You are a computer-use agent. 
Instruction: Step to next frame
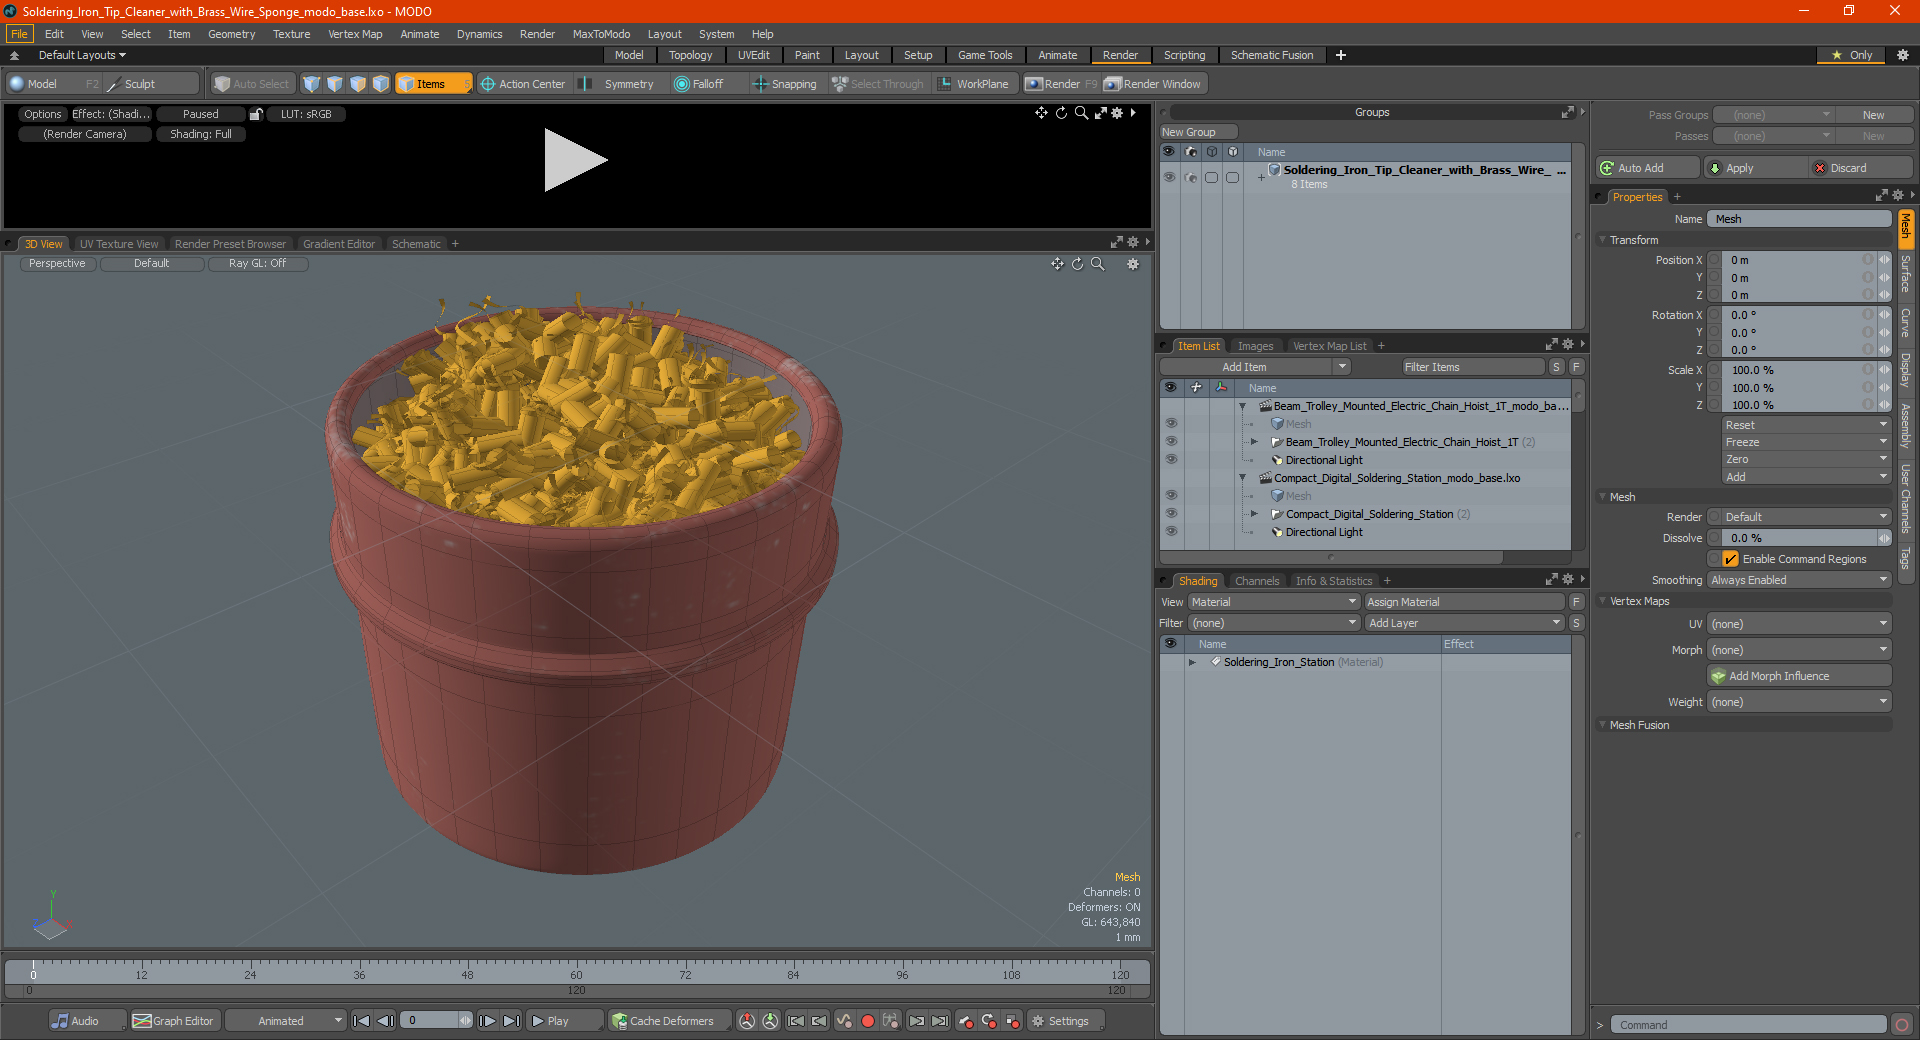click(x=487, y=1021)
